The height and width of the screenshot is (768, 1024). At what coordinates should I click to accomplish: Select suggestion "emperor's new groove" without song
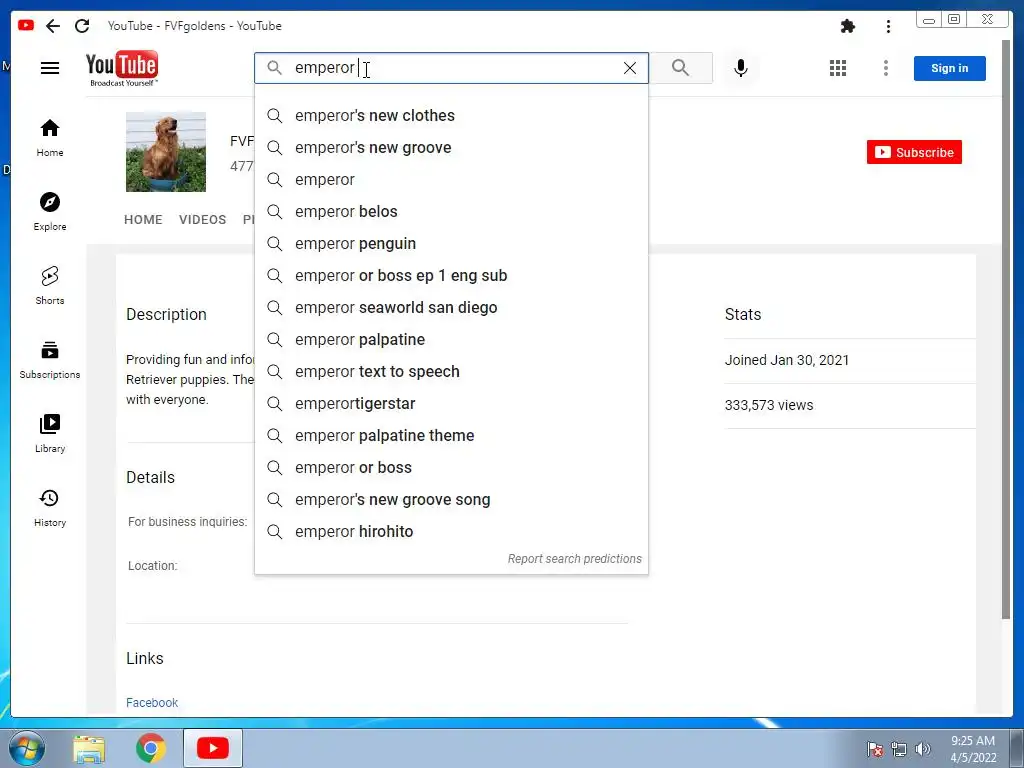coord(451,148)
